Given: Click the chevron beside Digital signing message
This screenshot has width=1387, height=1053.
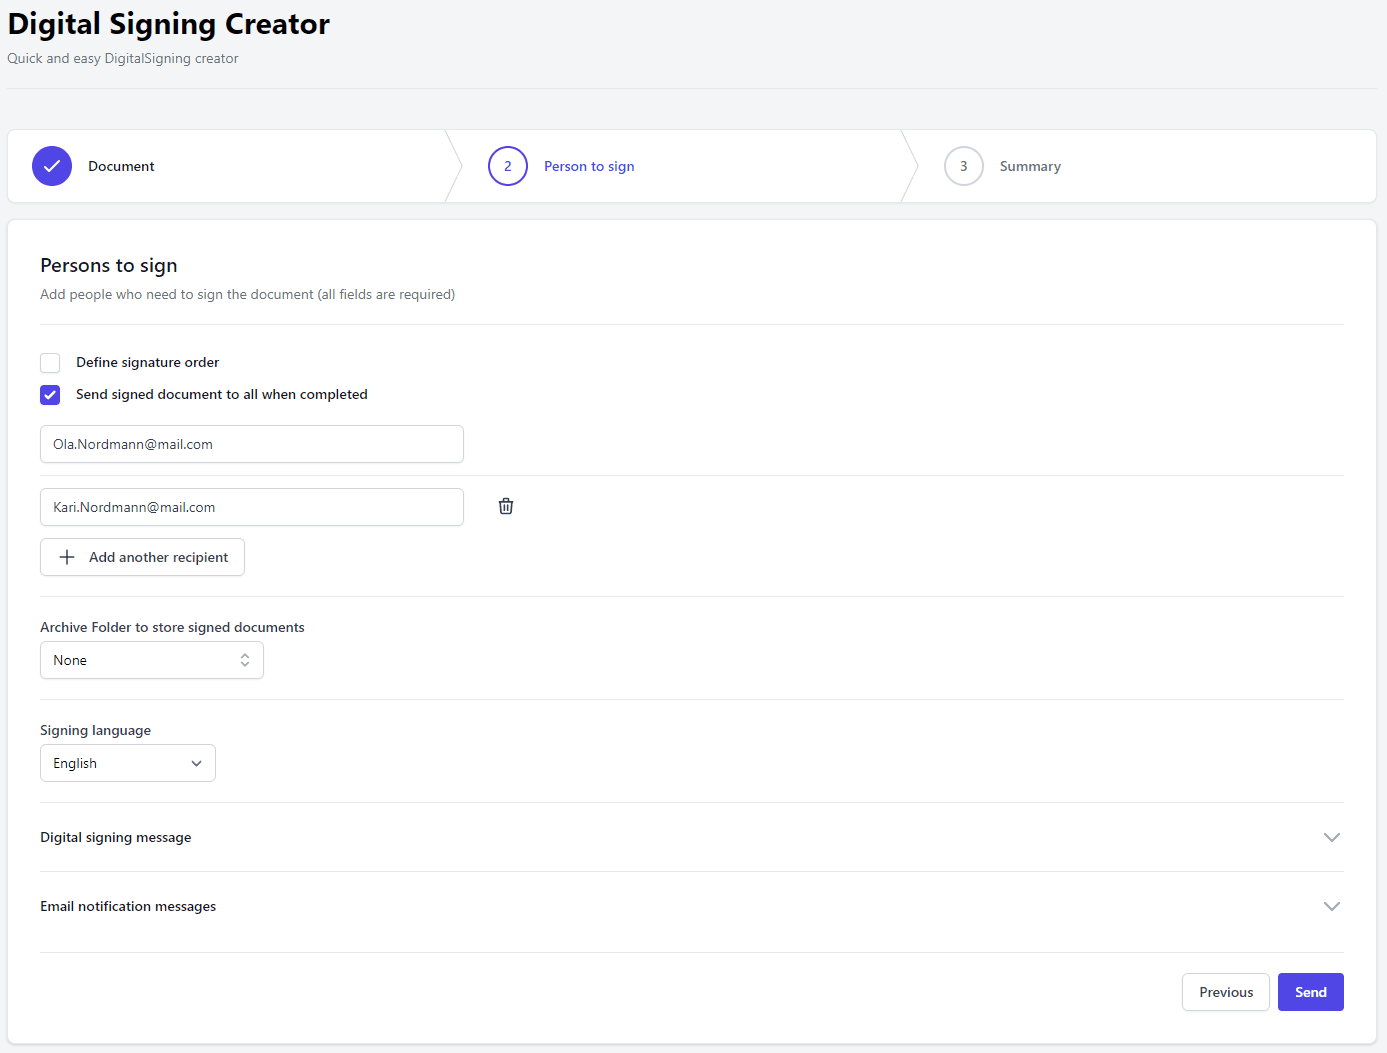Looking at the screenshot, I should [x=1331, y=837].
